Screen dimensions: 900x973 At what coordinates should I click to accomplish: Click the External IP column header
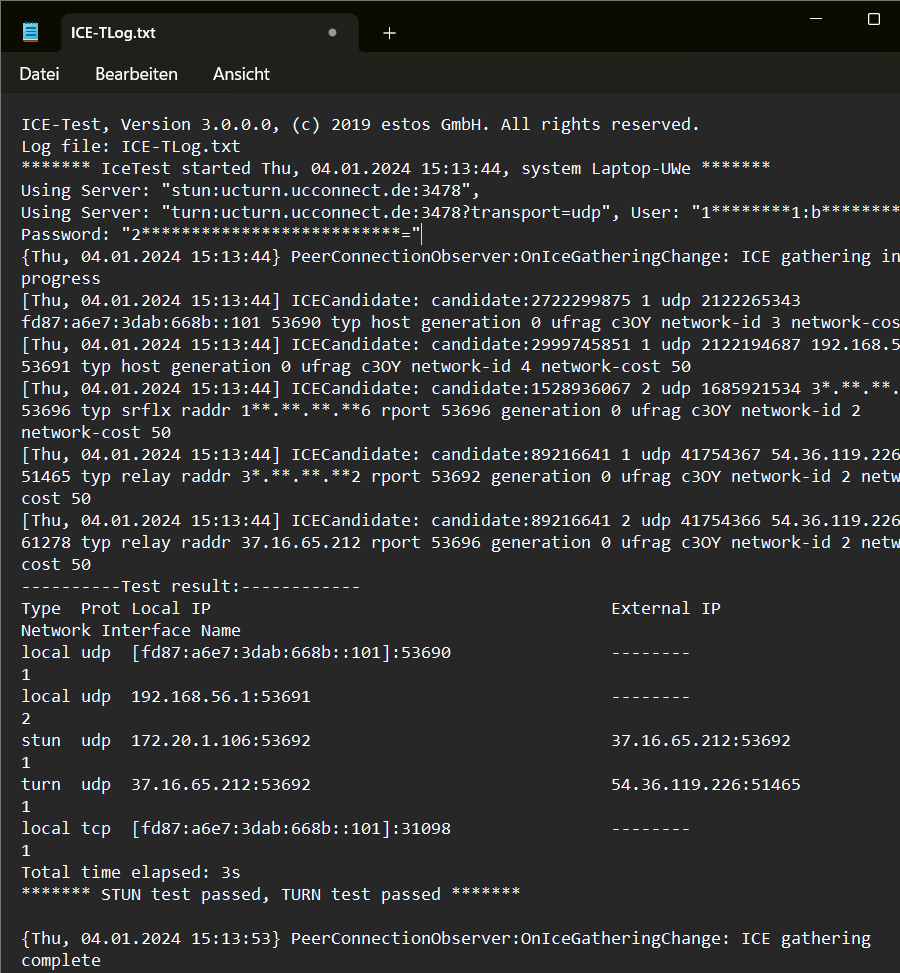[665, 608]
